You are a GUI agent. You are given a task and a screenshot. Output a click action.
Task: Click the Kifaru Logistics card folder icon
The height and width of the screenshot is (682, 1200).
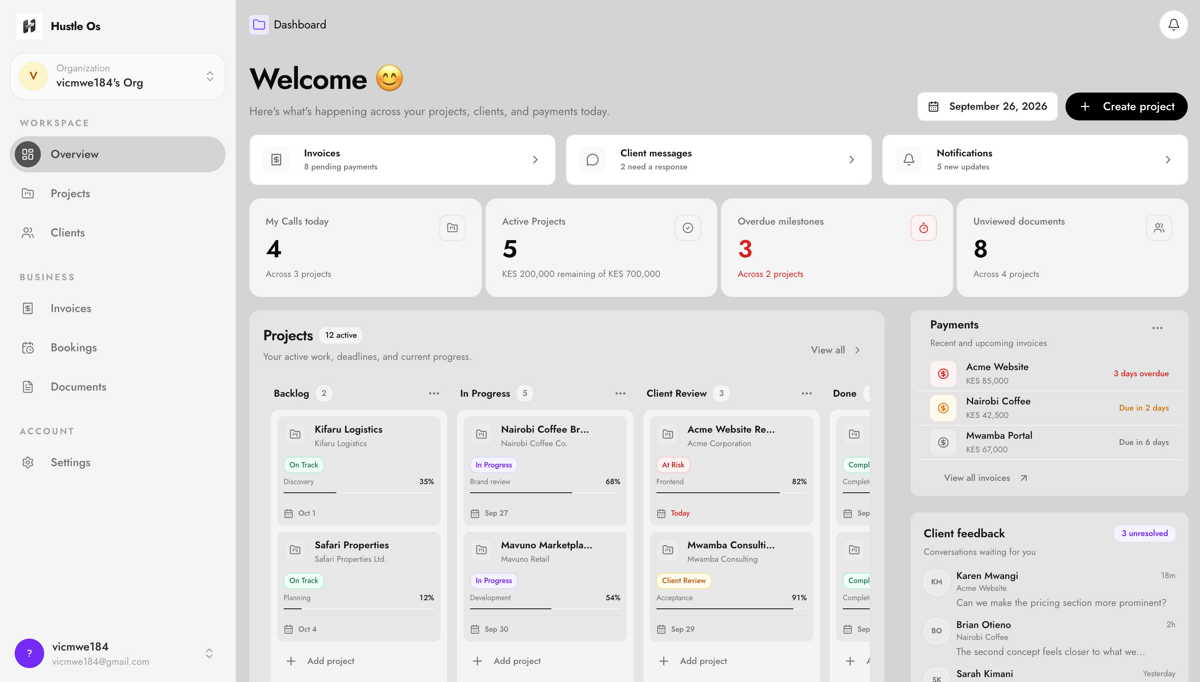point(295,434)
